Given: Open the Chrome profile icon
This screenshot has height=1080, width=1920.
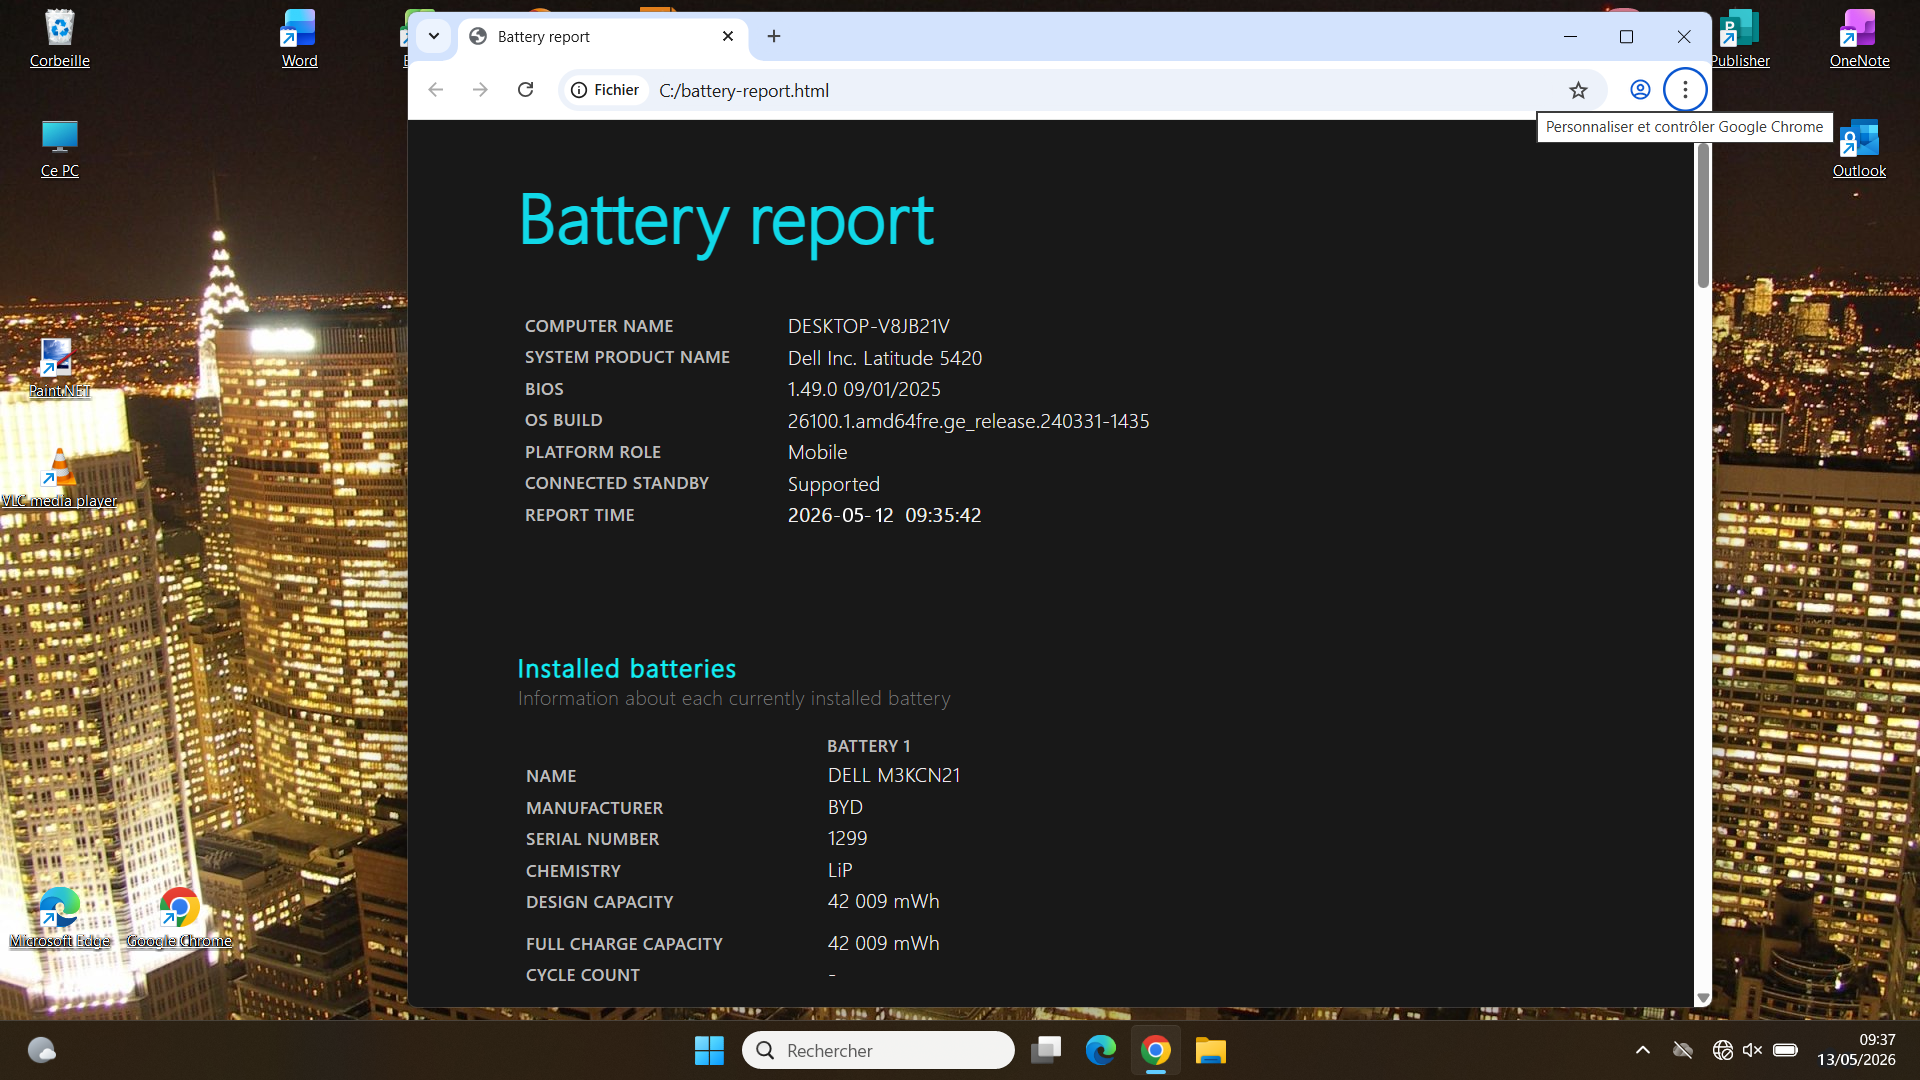Looking at the screenshot, I should 1640,90.
